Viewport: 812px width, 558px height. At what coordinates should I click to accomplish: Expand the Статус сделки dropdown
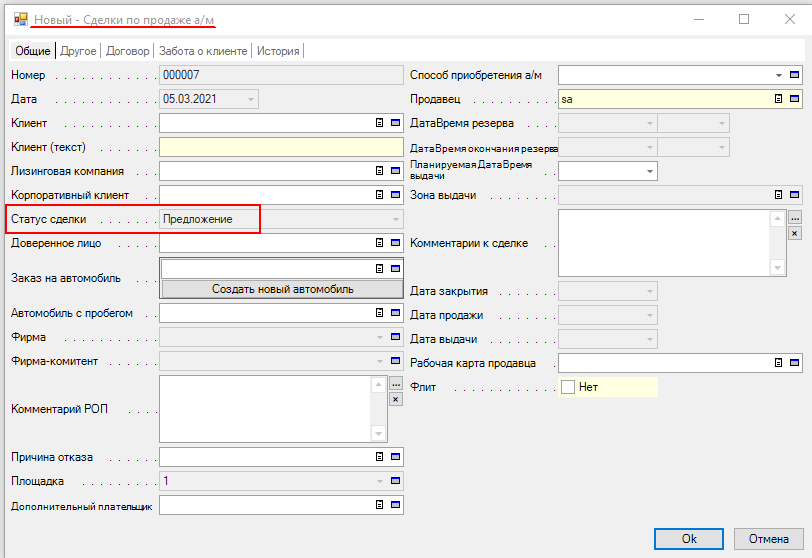tap(396, 219)
